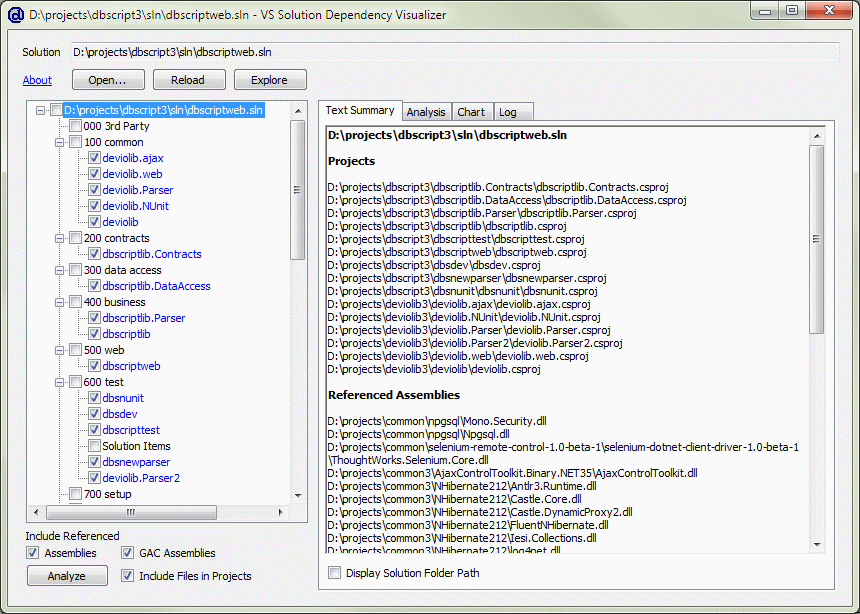Click the FluentNHibernate.dll assembly line
This screenshot has height=614, width=860.
point(468,525)
